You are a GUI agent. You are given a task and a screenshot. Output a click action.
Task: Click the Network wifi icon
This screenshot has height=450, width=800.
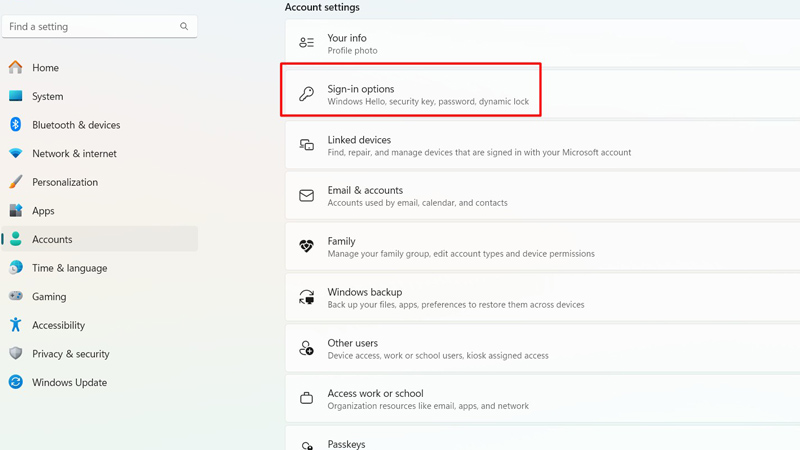[x=15, y=153]
